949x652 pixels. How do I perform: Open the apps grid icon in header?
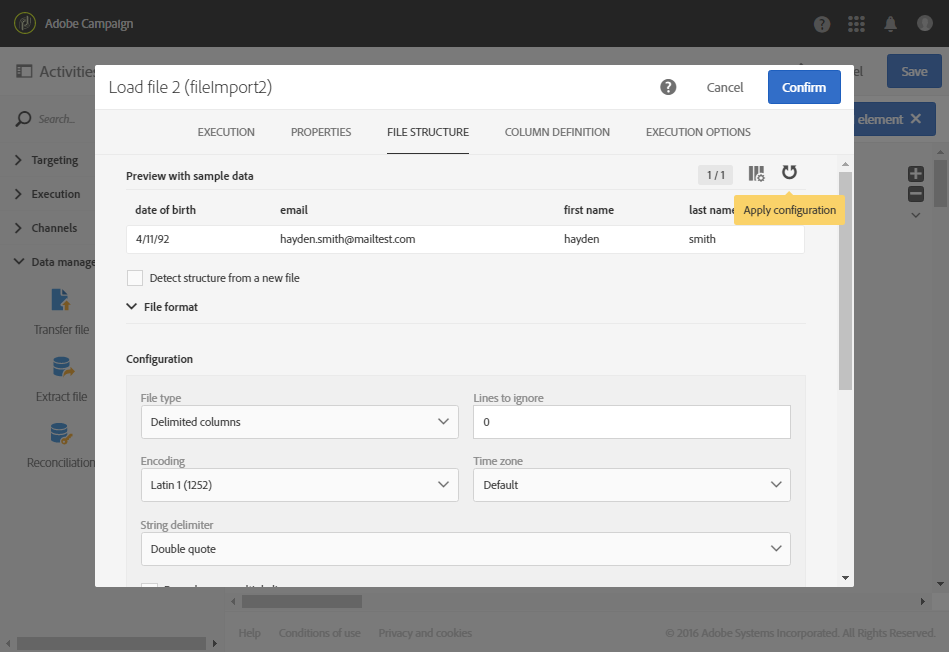(x=856, y=24)
